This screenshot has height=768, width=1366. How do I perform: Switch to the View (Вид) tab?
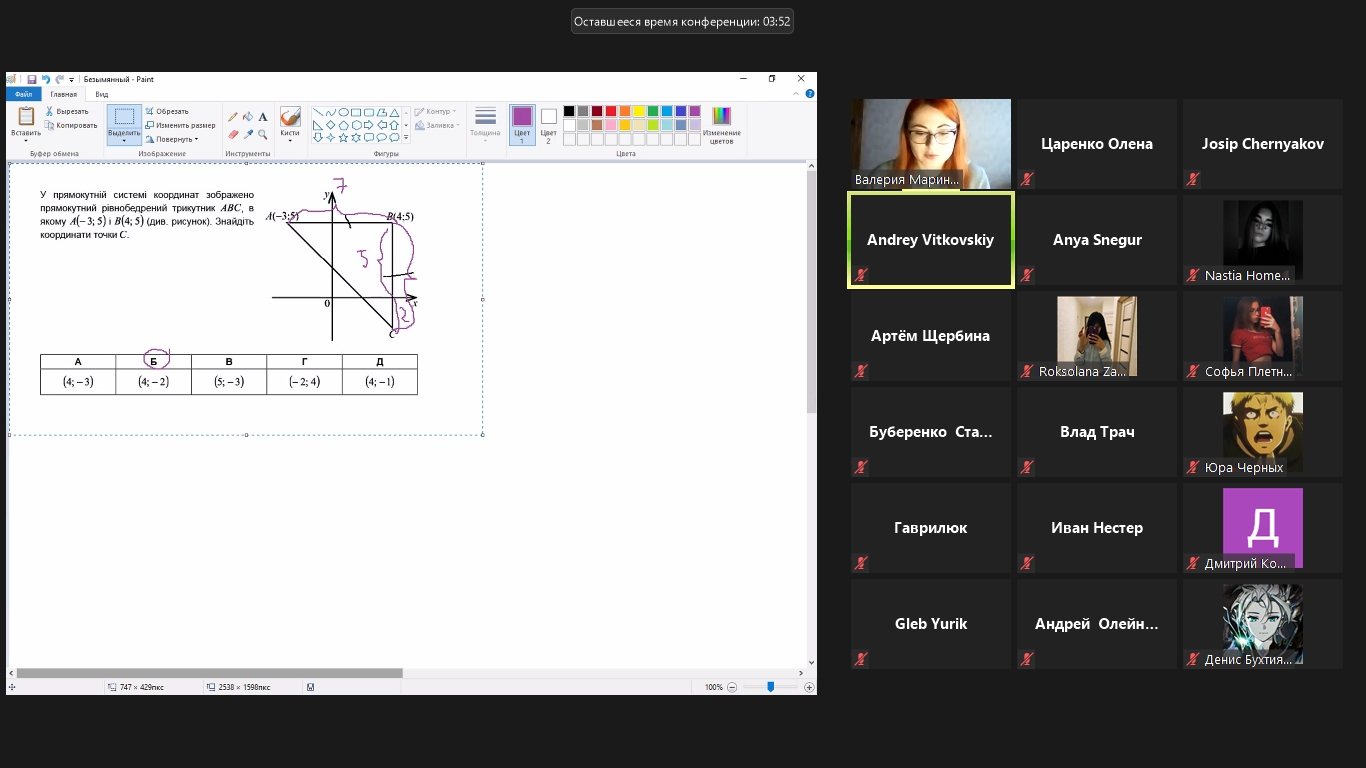(102, 94)
